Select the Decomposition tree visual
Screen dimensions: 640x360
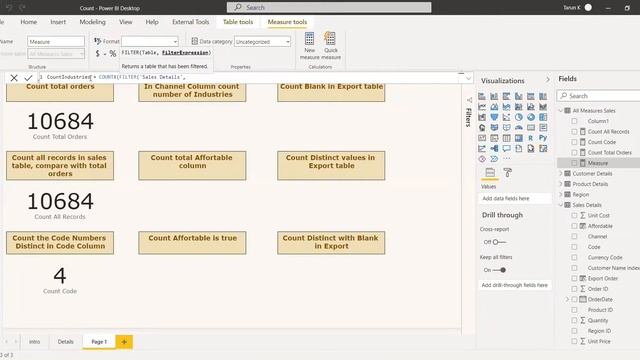click(x=494, y=149)
